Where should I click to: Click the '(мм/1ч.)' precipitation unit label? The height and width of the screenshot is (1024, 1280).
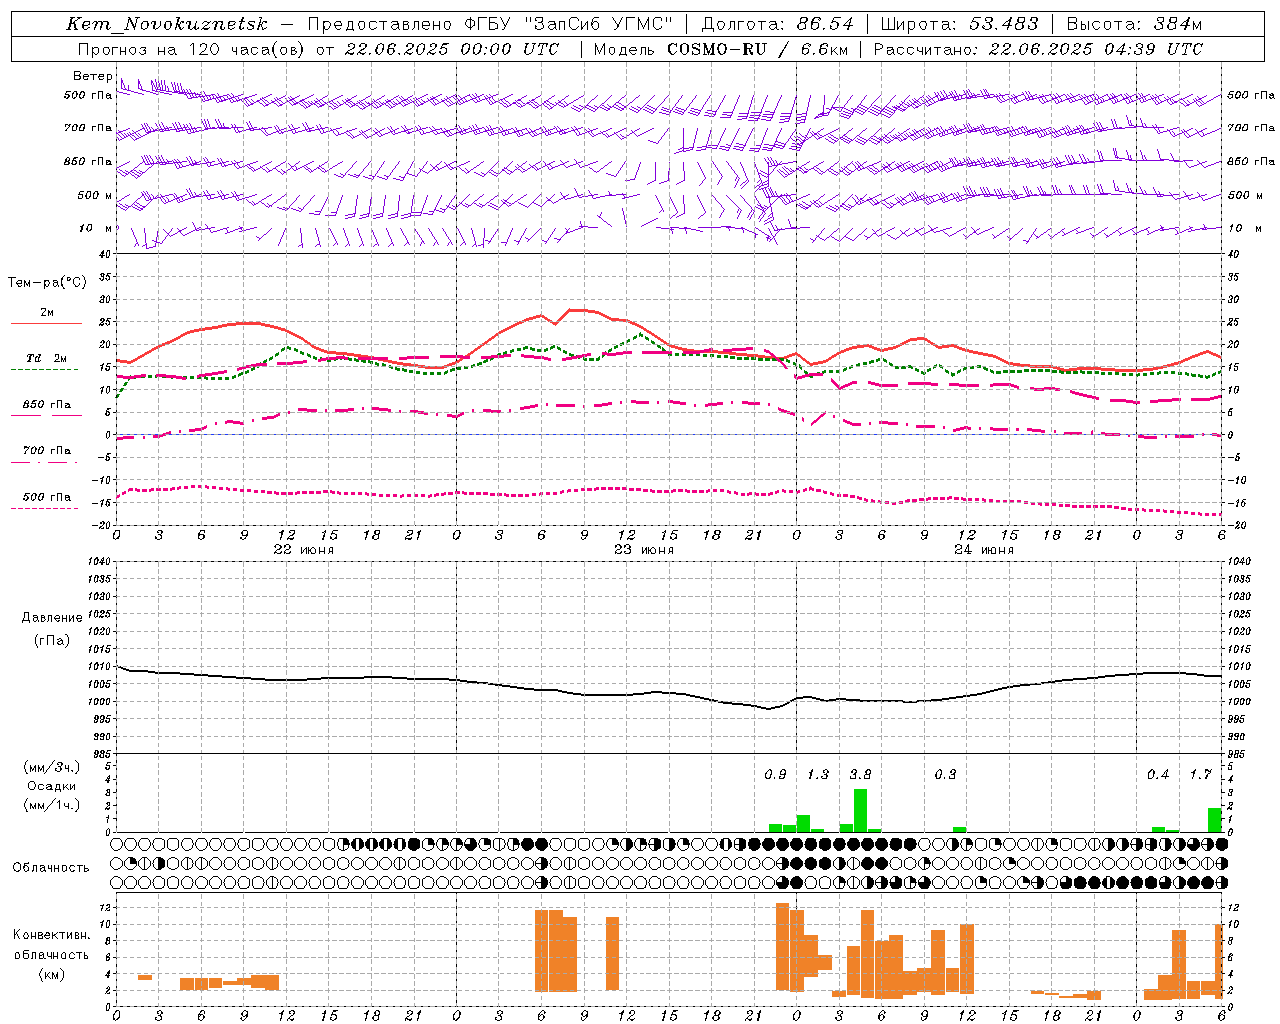tap(52, 804)
